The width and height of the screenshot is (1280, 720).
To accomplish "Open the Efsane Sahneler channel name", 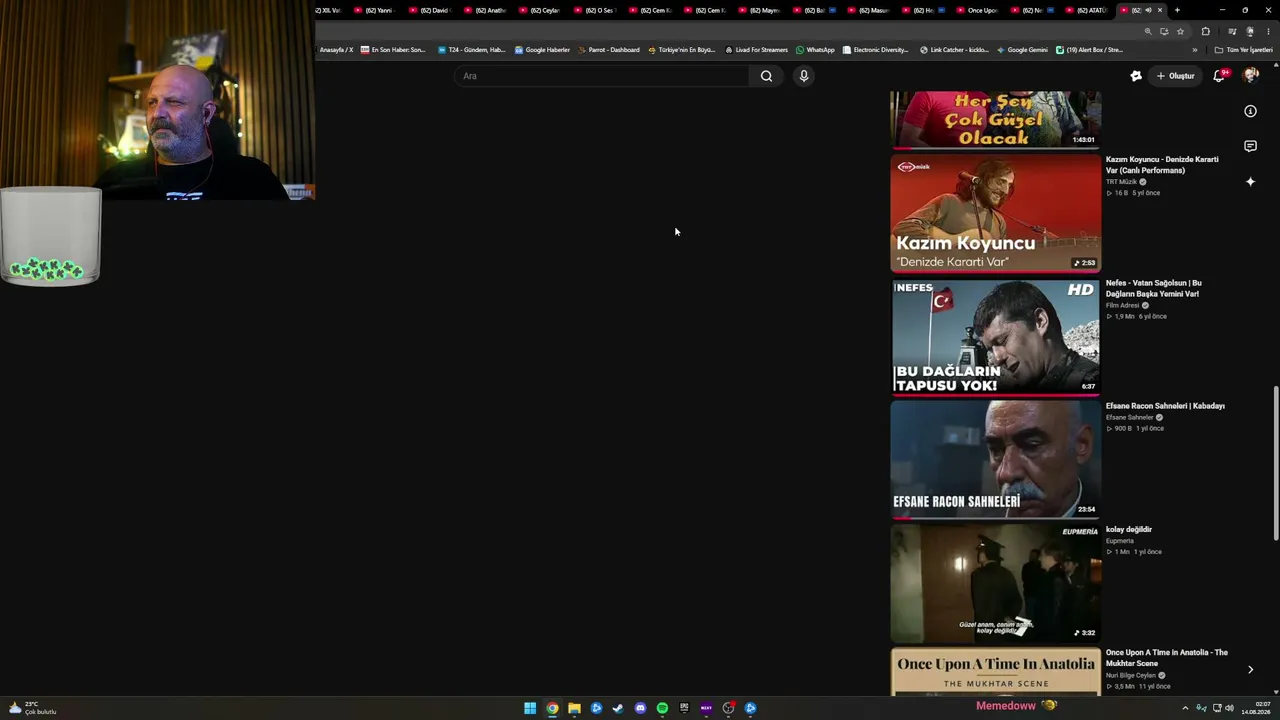I will (1129, 417).
